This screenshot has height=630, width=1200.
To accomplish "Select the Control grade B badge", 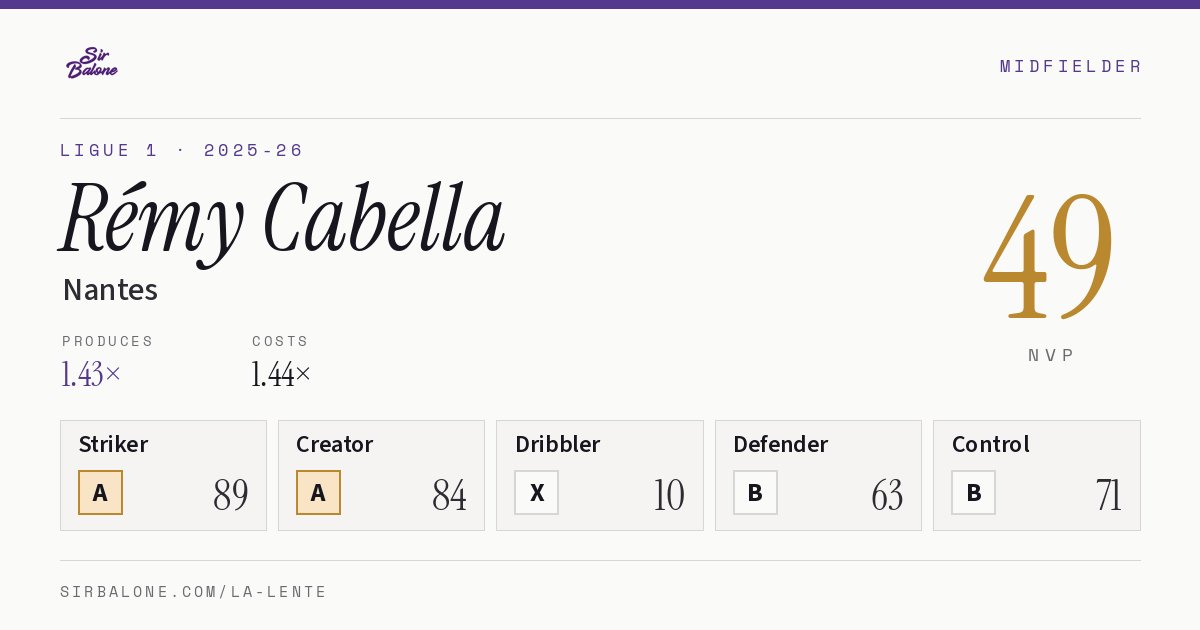I will [973, 492].
